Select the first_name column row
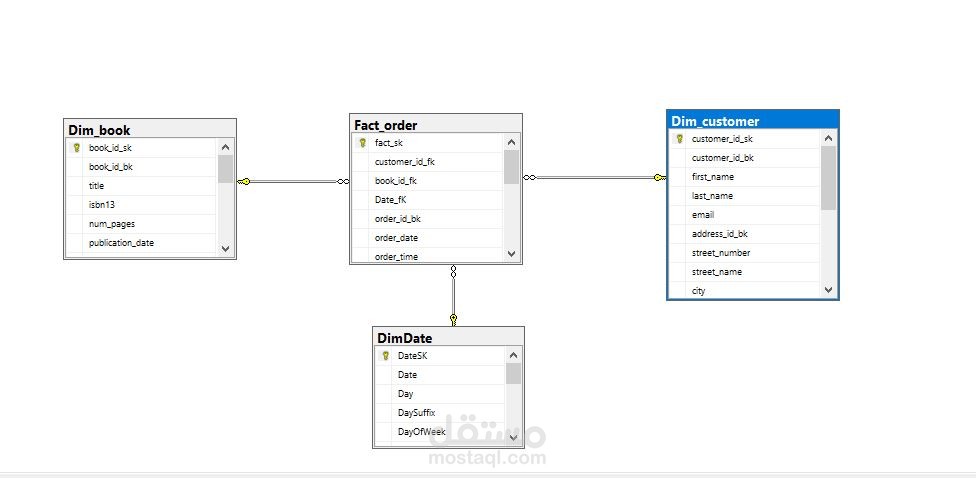This screenshot has height=478, width=976. [744, 177]
